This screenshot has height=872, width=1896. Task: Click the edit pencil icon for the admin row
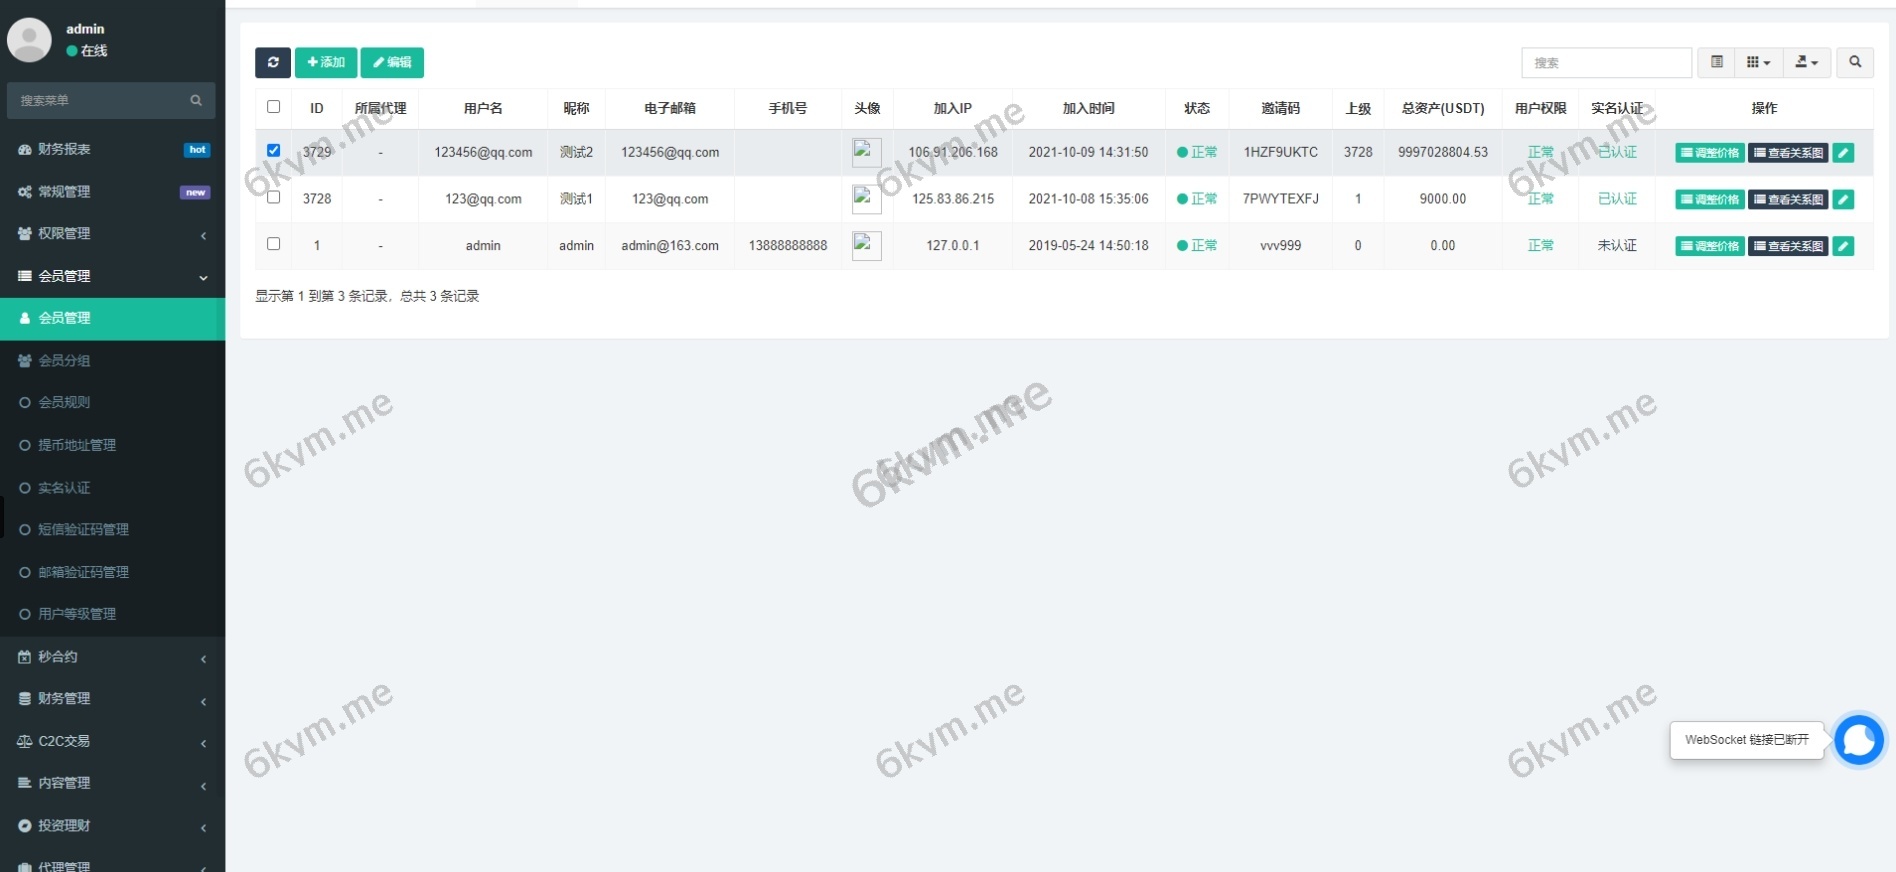click(x=1843, y=246)
